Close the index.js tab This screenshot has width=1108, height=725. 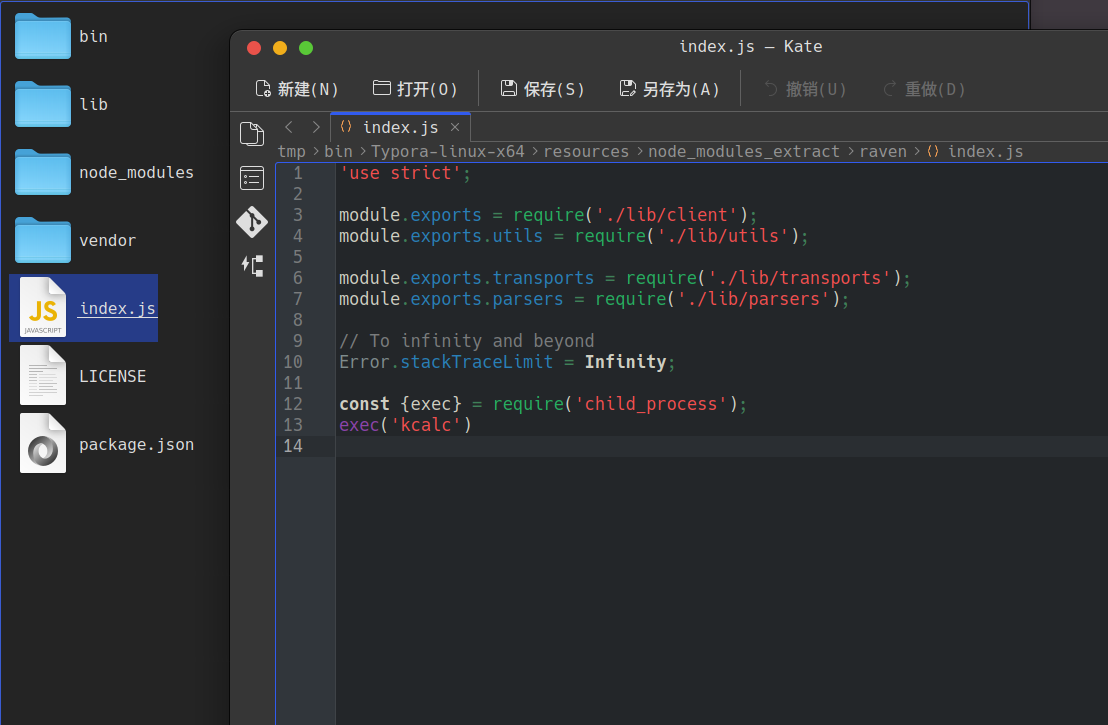point(455,127)
